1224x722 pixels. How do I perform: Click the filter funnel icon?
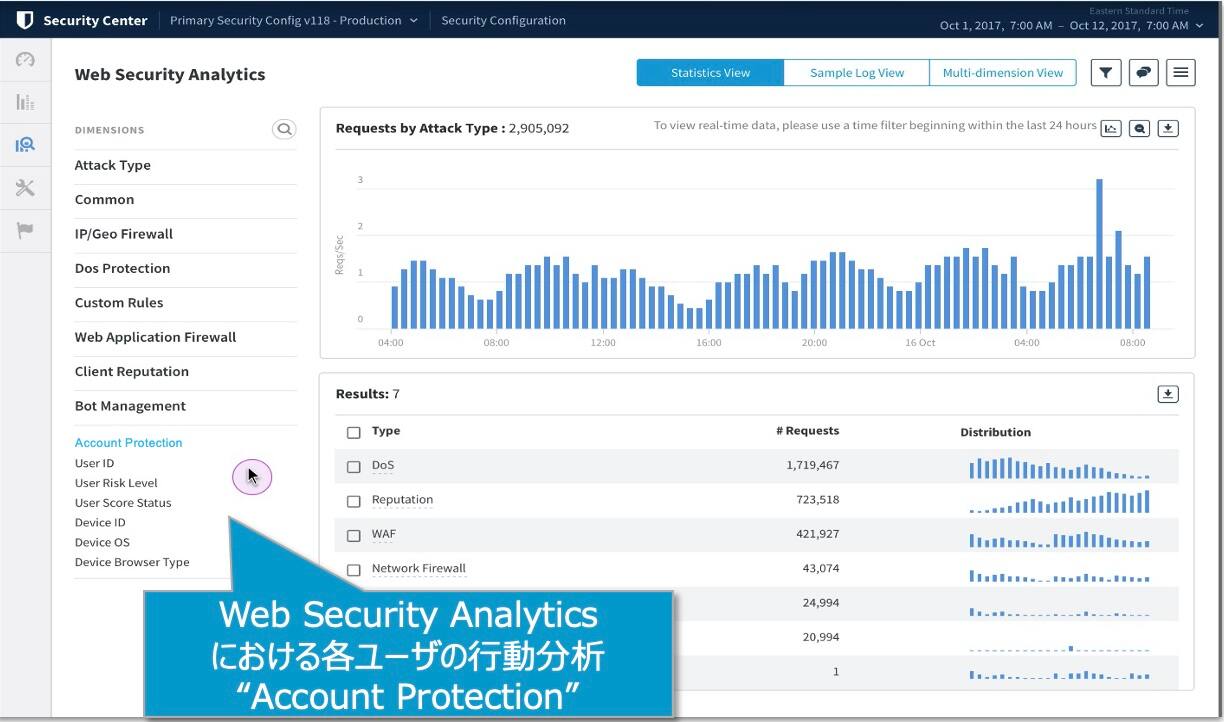(x=1105, y=72)
